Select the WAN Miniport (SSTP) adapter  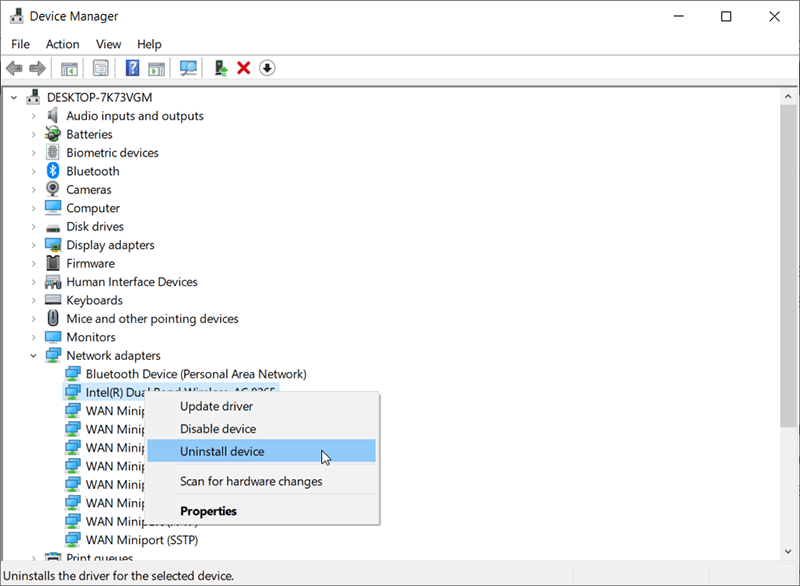(143, 539)
